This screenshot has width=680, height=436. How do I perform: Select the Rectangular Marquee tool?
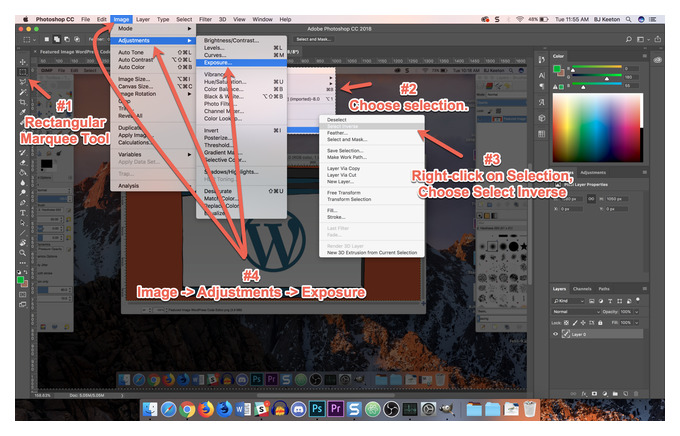click(x=23, y=72)
